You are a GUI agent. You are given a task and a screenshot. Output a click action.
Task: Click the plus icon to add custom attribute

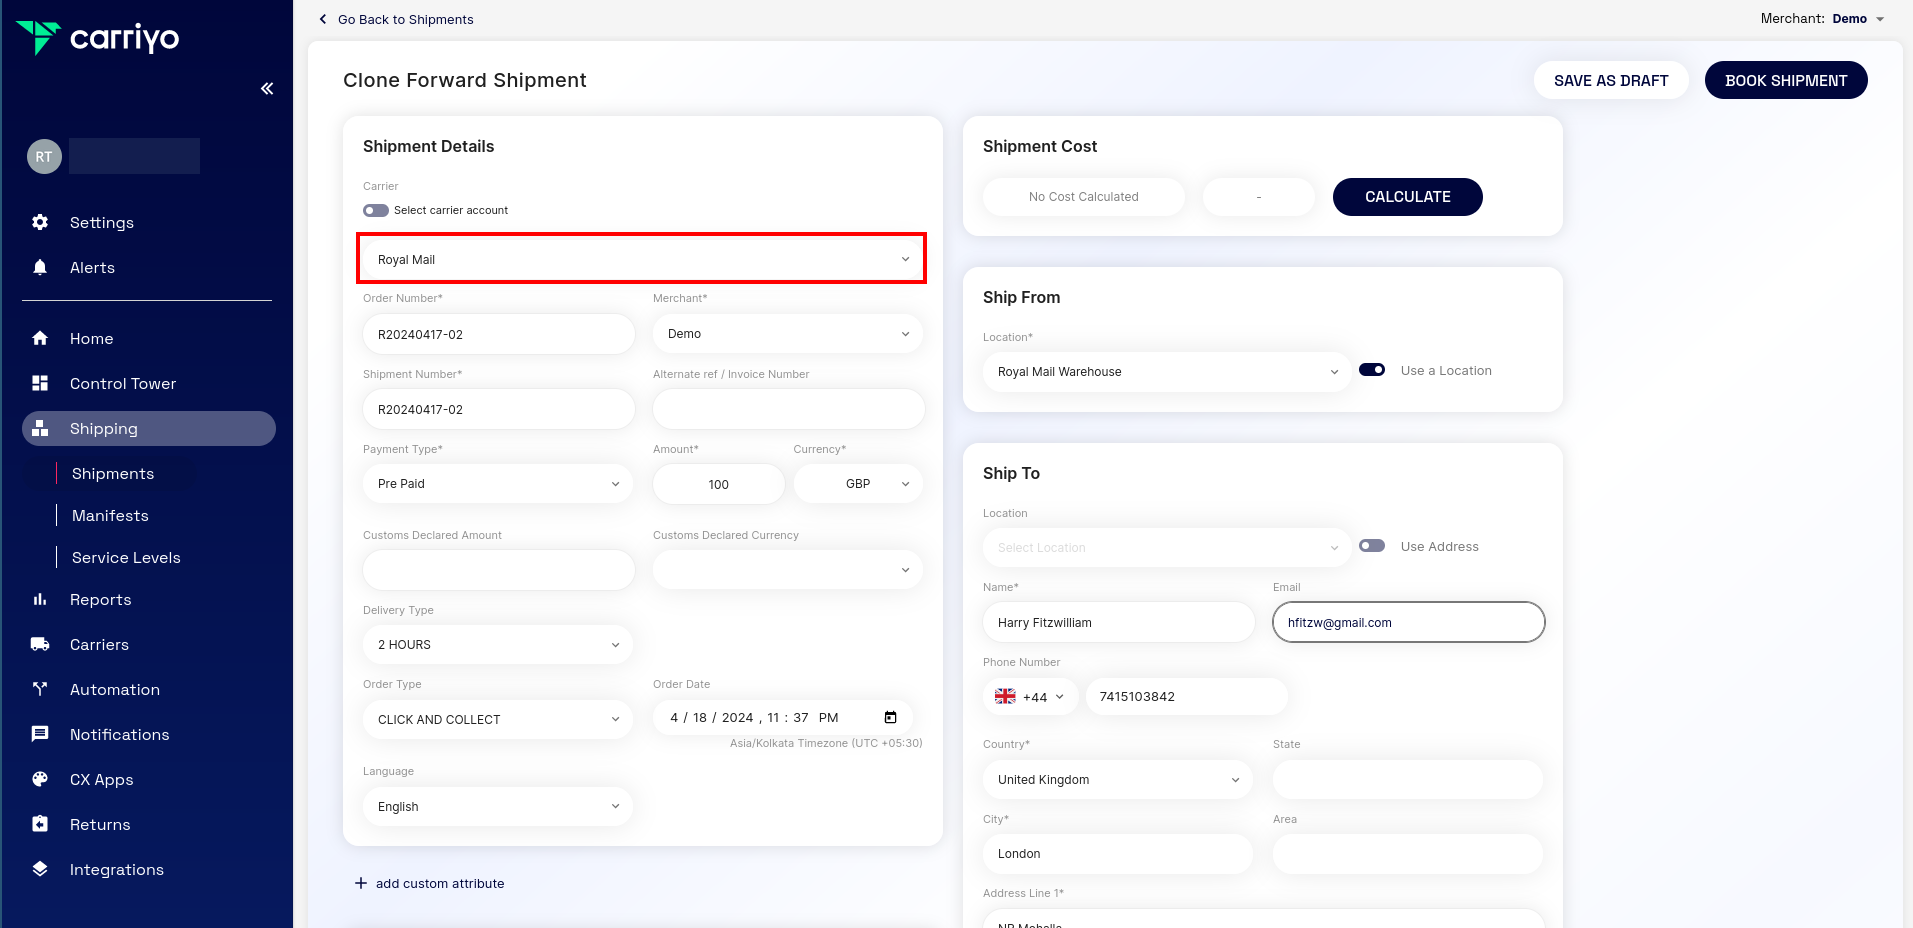[x=361, y=883]
